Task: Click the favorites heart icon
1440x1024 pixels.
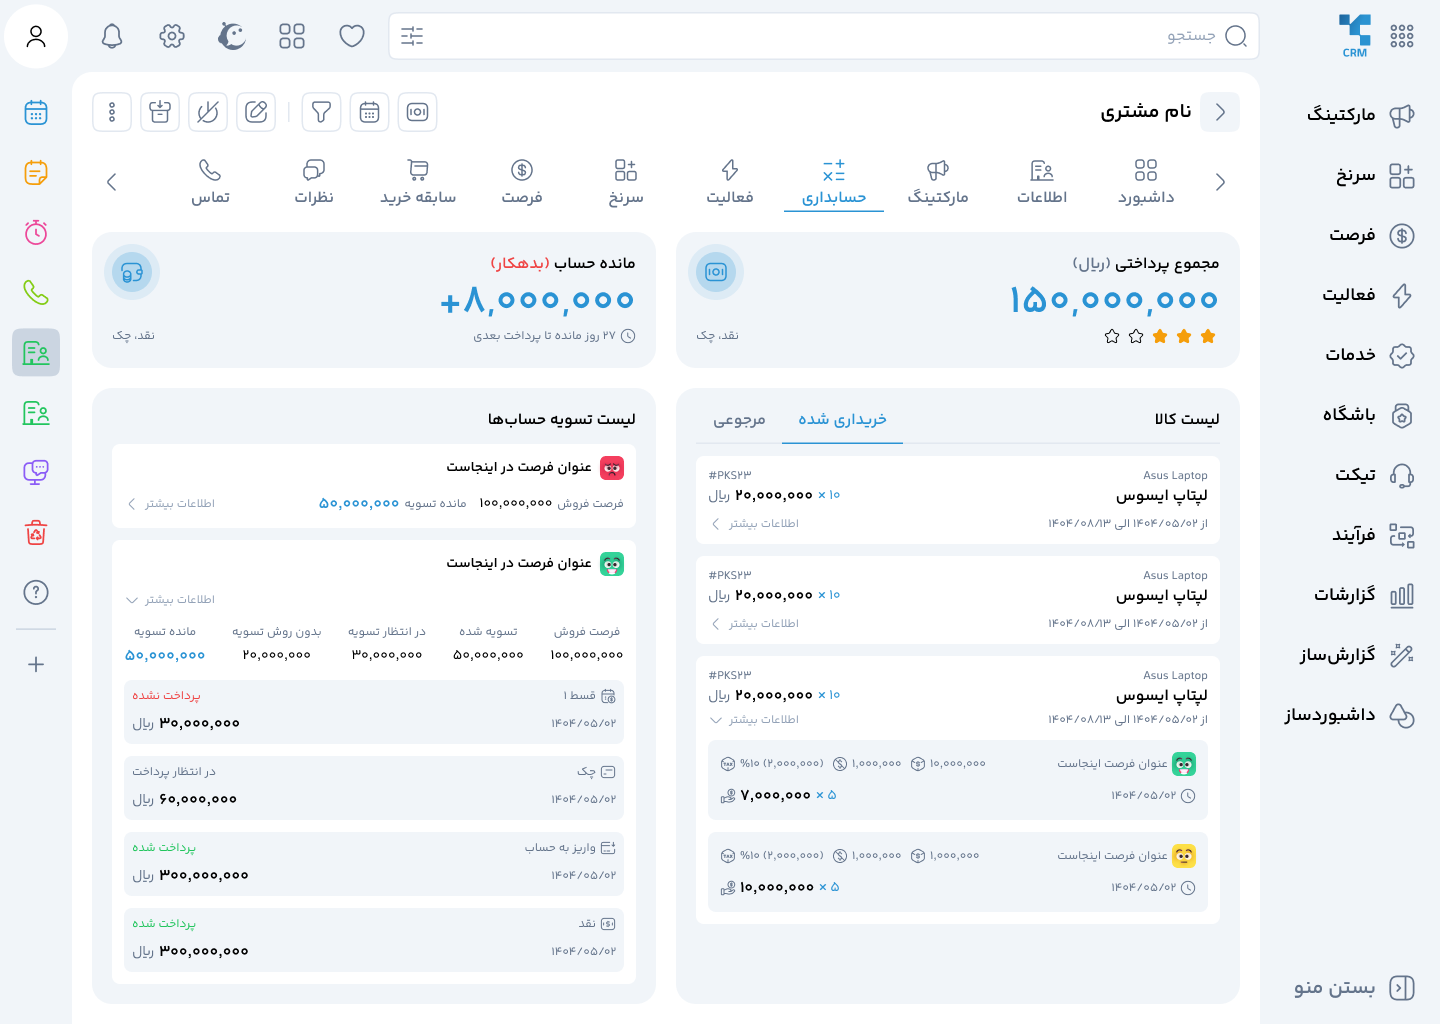Action: (352, 37)
